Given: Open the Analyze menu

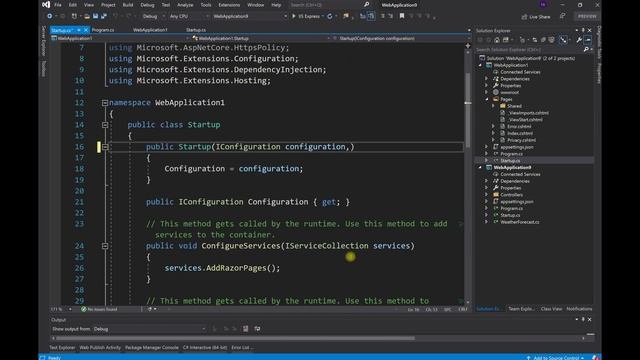Looking at the screenshot, I should tap(185, 5).
